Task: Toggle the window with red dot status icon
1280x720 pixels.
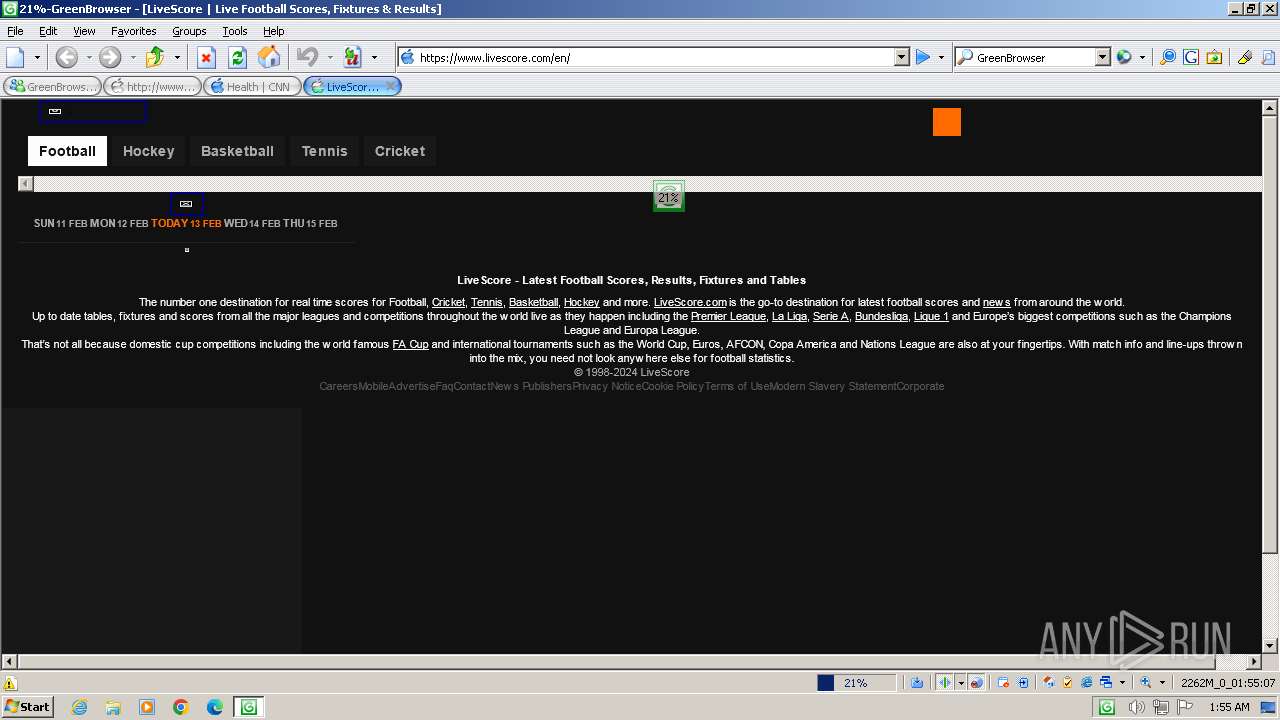Action: (x=1004, y=683)
